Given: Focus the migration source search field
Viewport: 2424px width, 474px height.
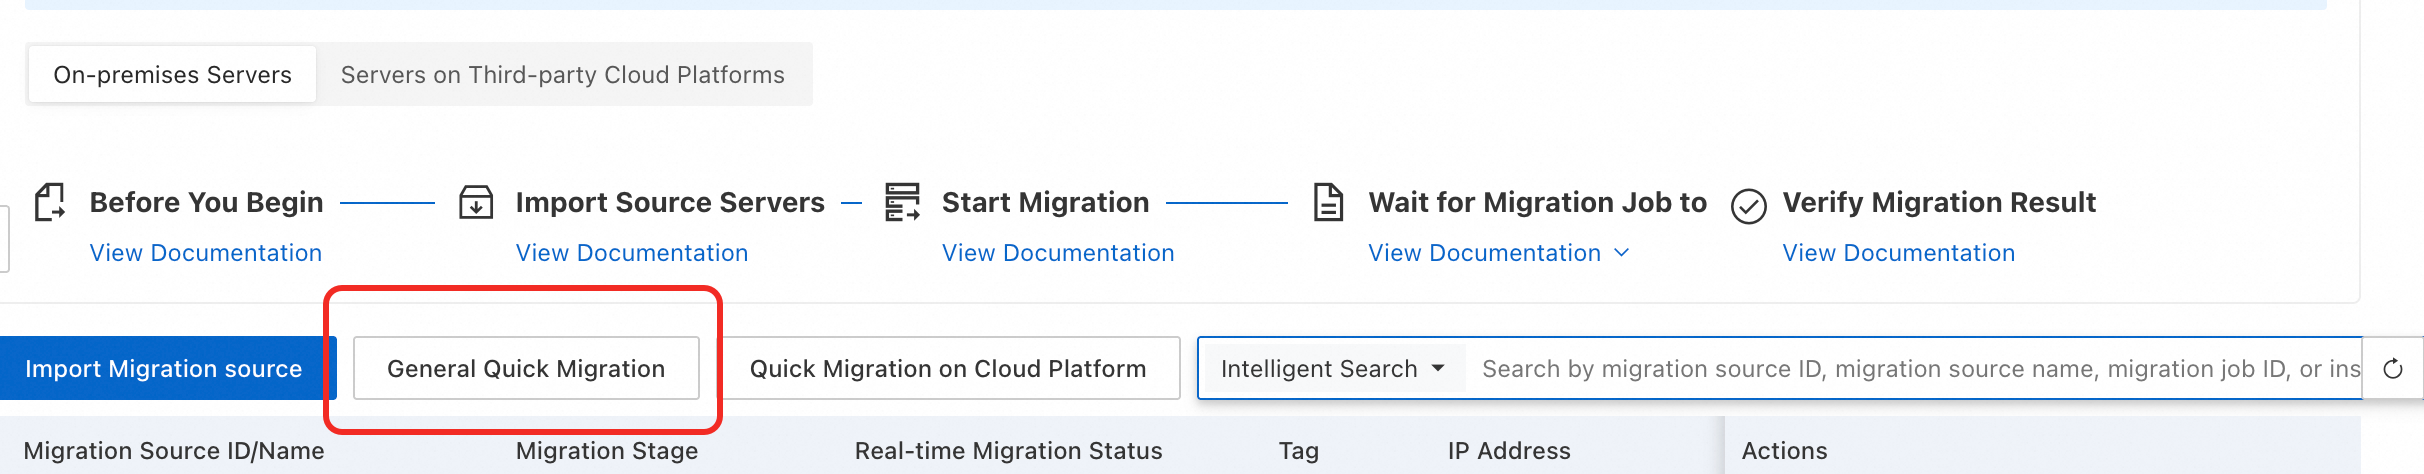Looking at the screenshot, I should 1910,369.
